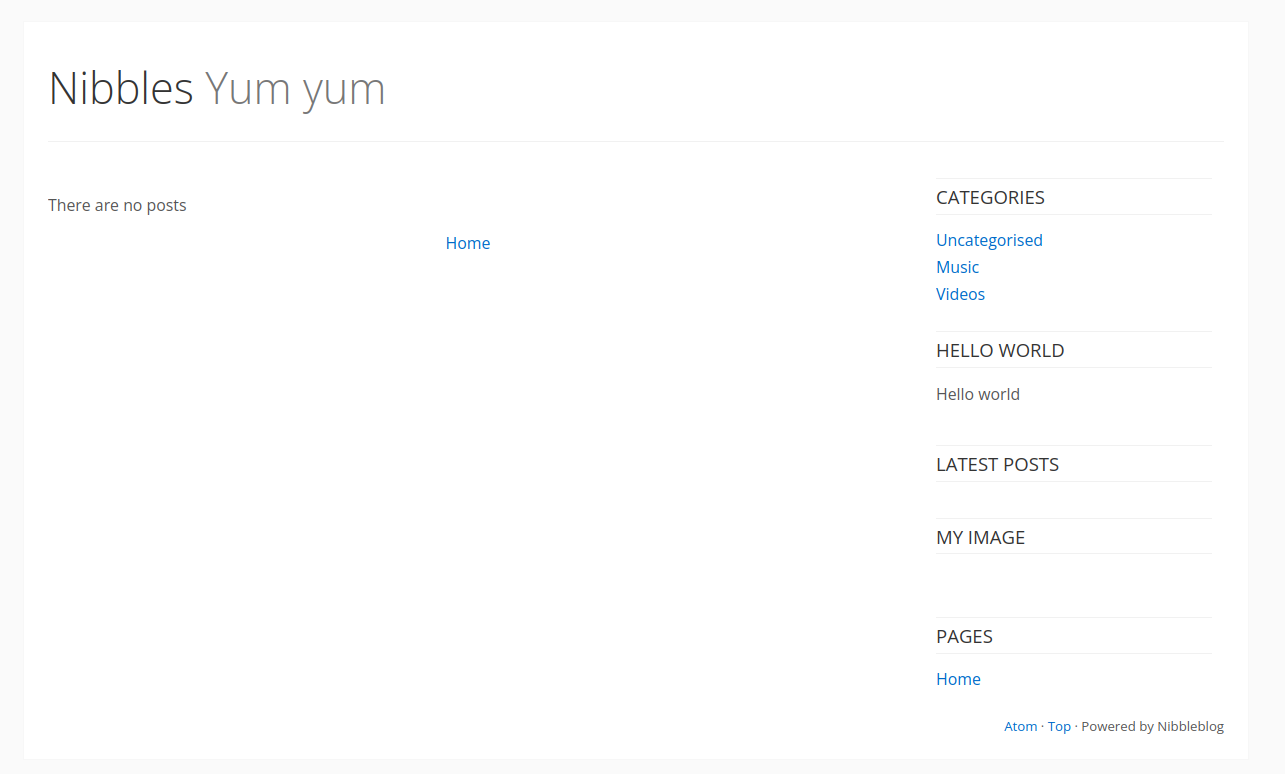Click Home link below the no-posts message
1285x774 pixels.
tap(468, 243)
